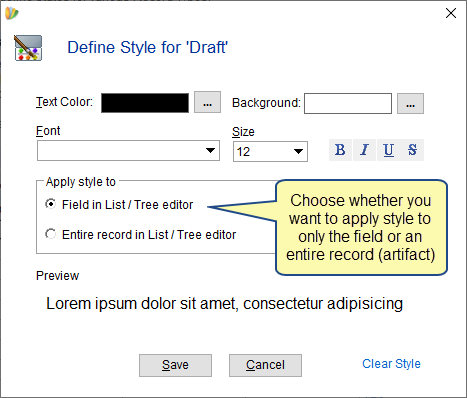Screen dimensions: 467x398
Task: Toggle Underline formatting button
Action: tap(388, 150)
